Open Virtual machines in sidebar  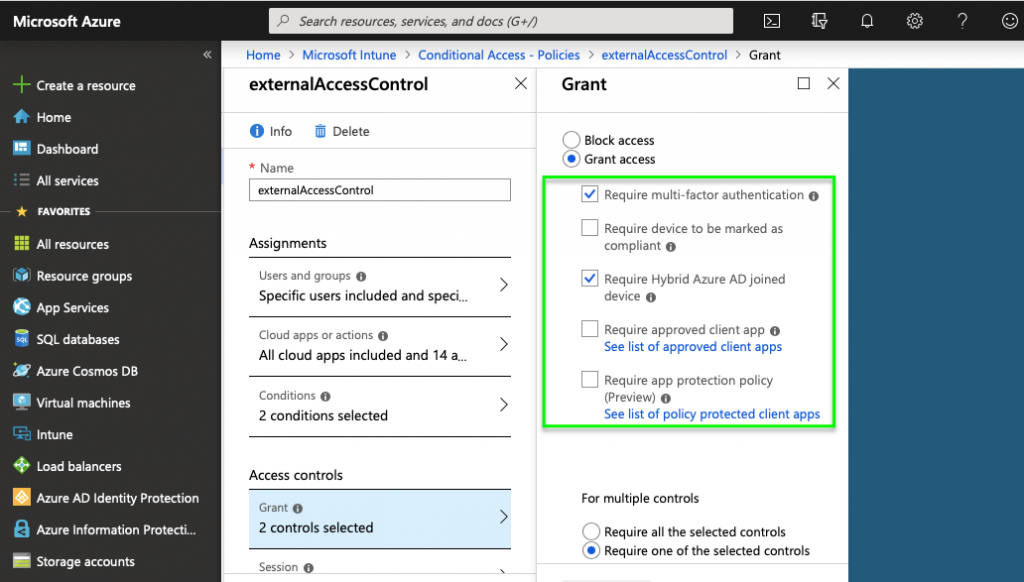(83, 403)
